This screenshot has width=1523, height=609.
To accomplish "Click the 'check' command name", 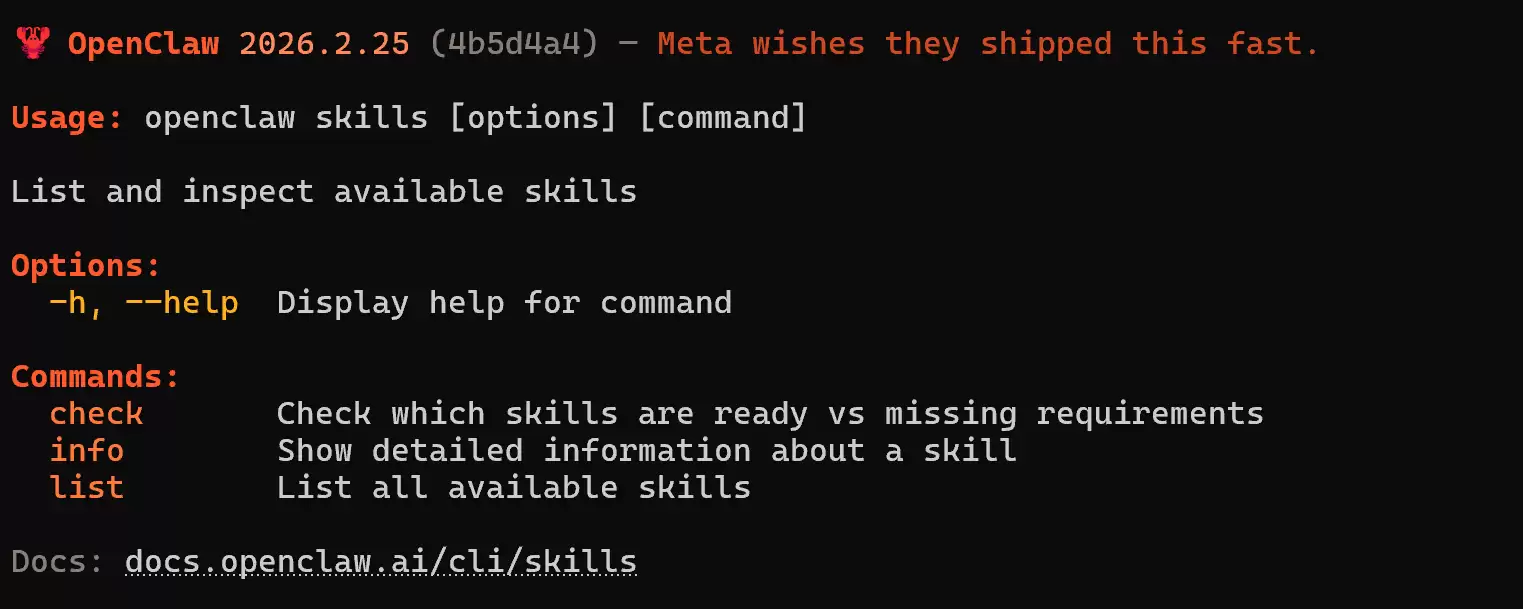I will tap(96, 413).
